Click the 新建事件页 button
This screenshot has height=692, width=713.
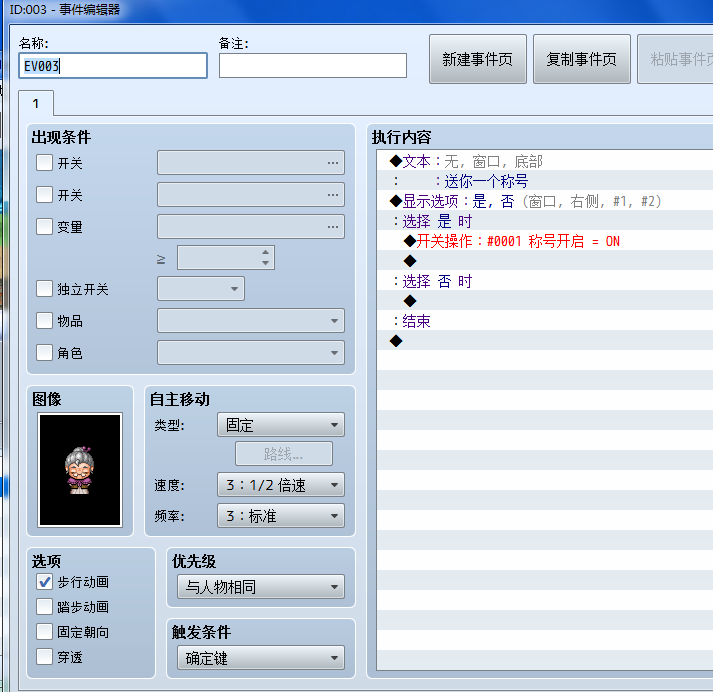pyautogui.click(x=477, y=59)
